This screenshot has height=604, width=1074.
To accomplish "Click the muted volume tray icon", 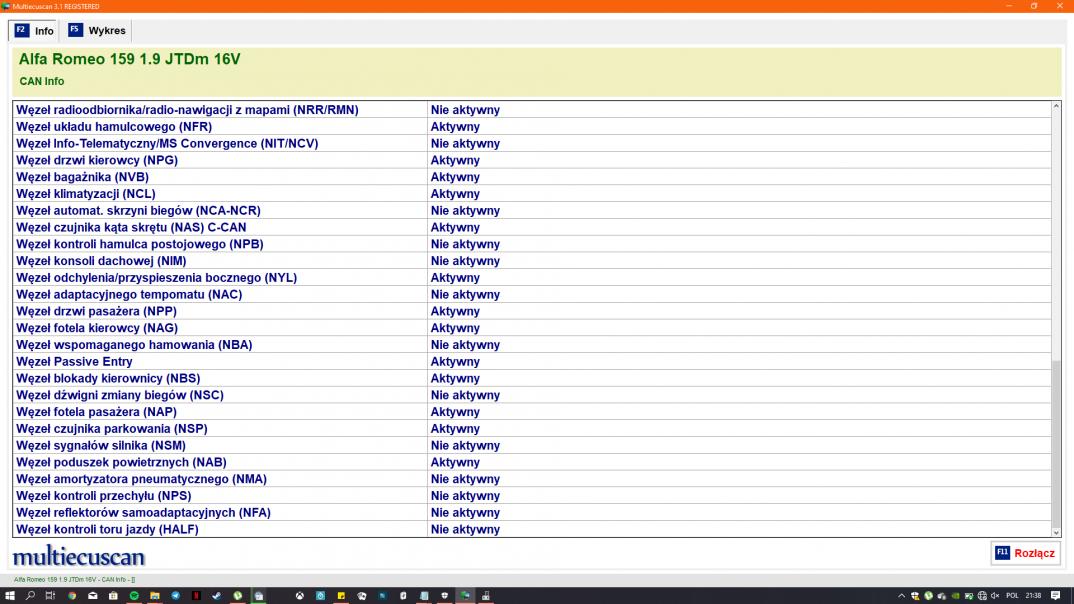I will 995,596.
